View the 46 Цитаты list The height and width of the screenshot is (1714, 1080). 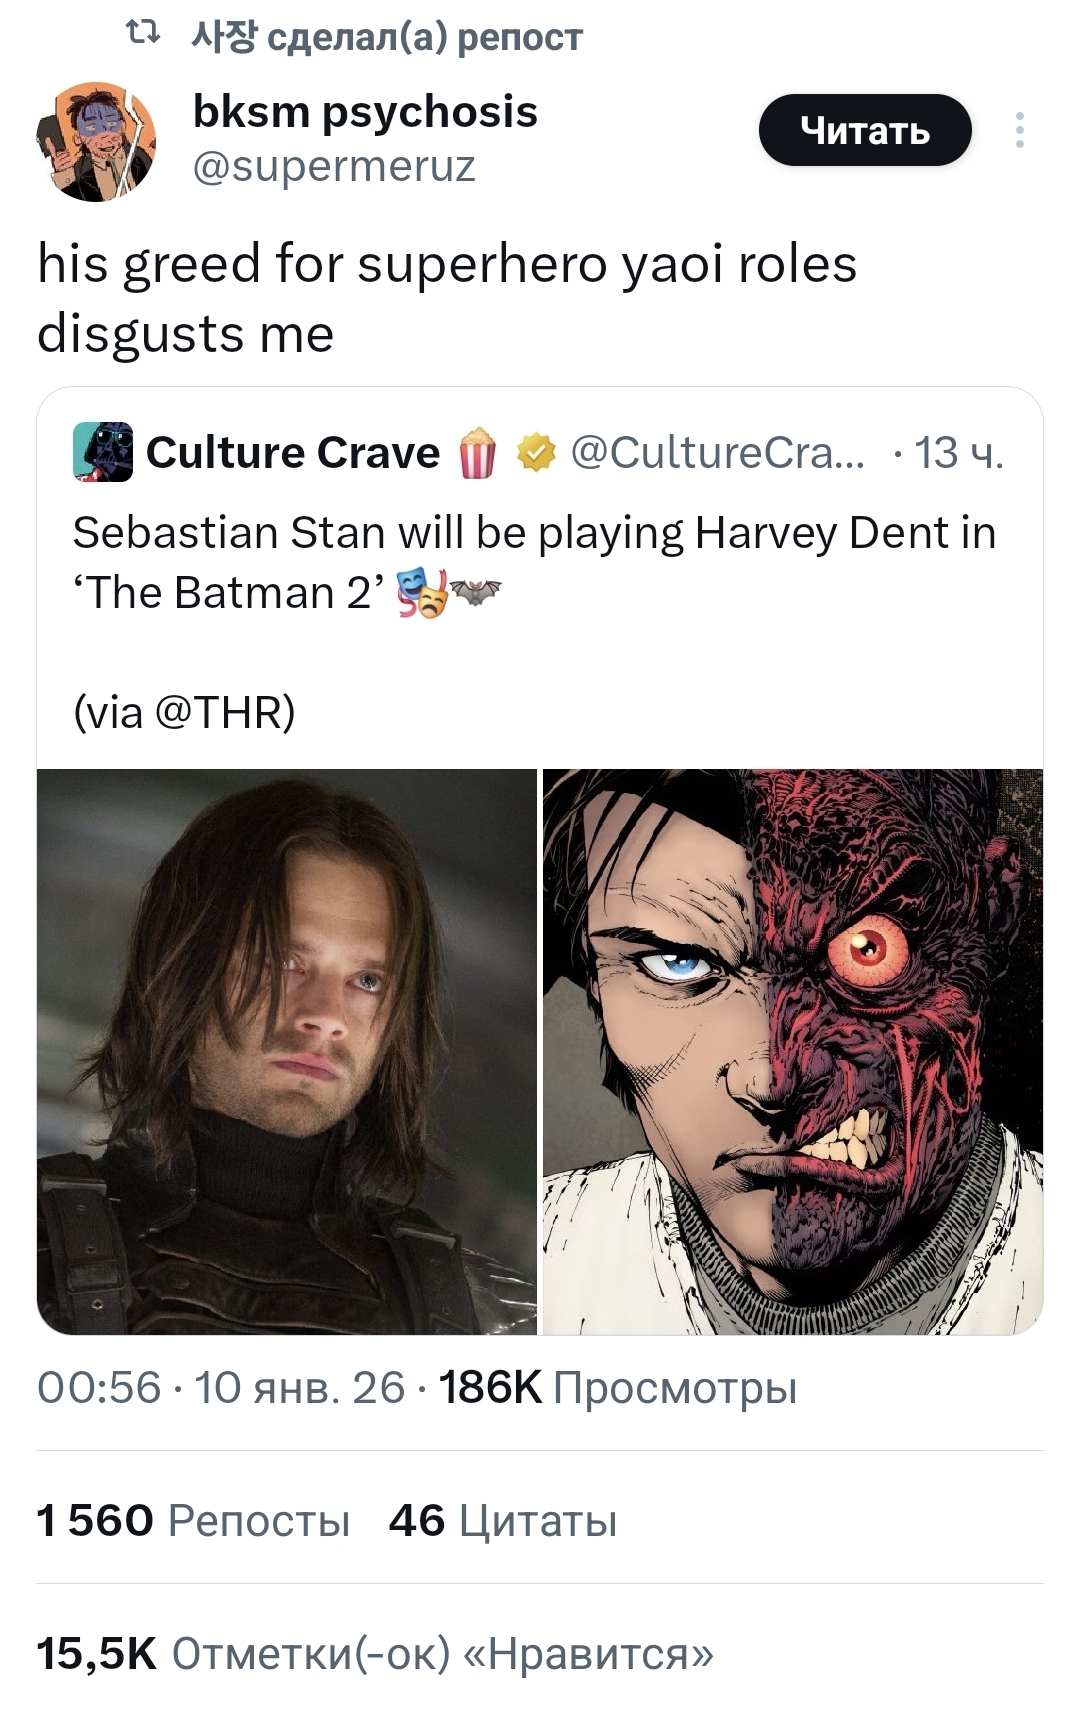[x=503, y=1521]
